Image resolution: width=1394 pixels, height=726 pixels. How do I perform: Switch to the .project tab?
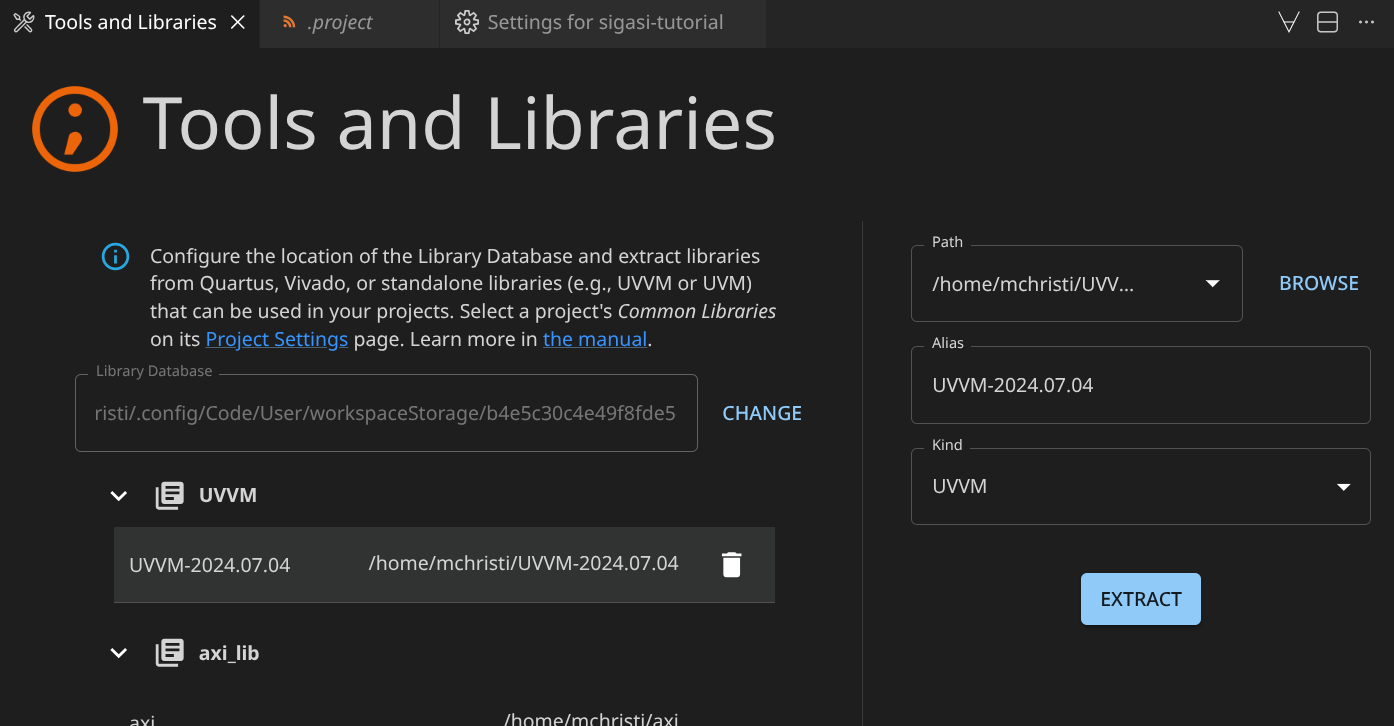340,22
